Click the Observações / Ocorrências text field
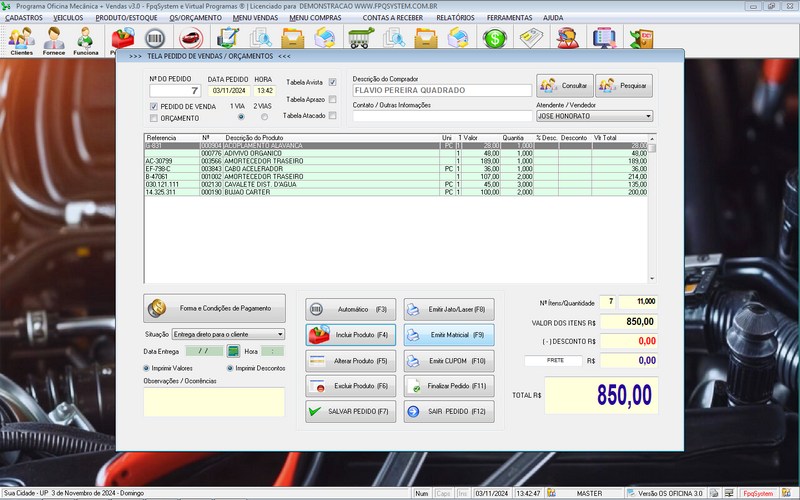The width and height of the screenshot is (800, 500). [x=214, y=401]
